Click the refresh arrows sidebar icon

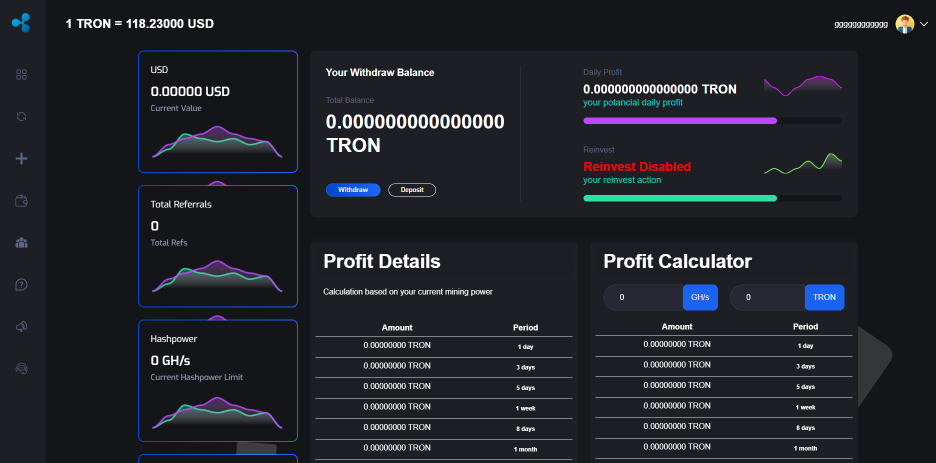[21, 117]
